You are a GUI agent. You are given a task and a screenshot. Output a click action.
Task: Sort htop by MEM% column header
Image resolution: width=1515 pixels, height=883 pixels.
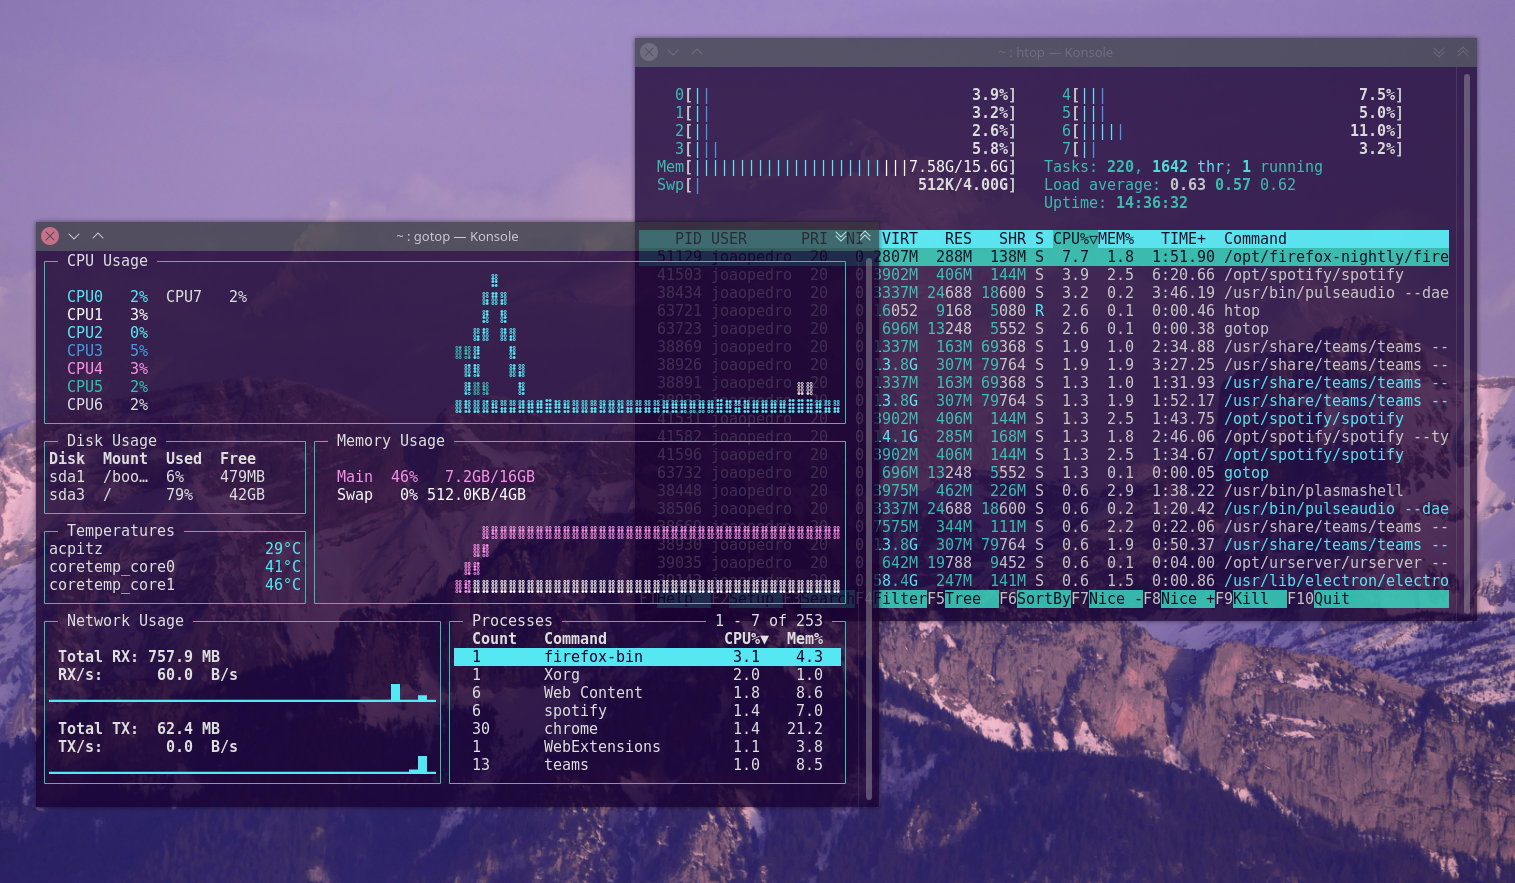pyautogui.click(x=1116, y=239)
